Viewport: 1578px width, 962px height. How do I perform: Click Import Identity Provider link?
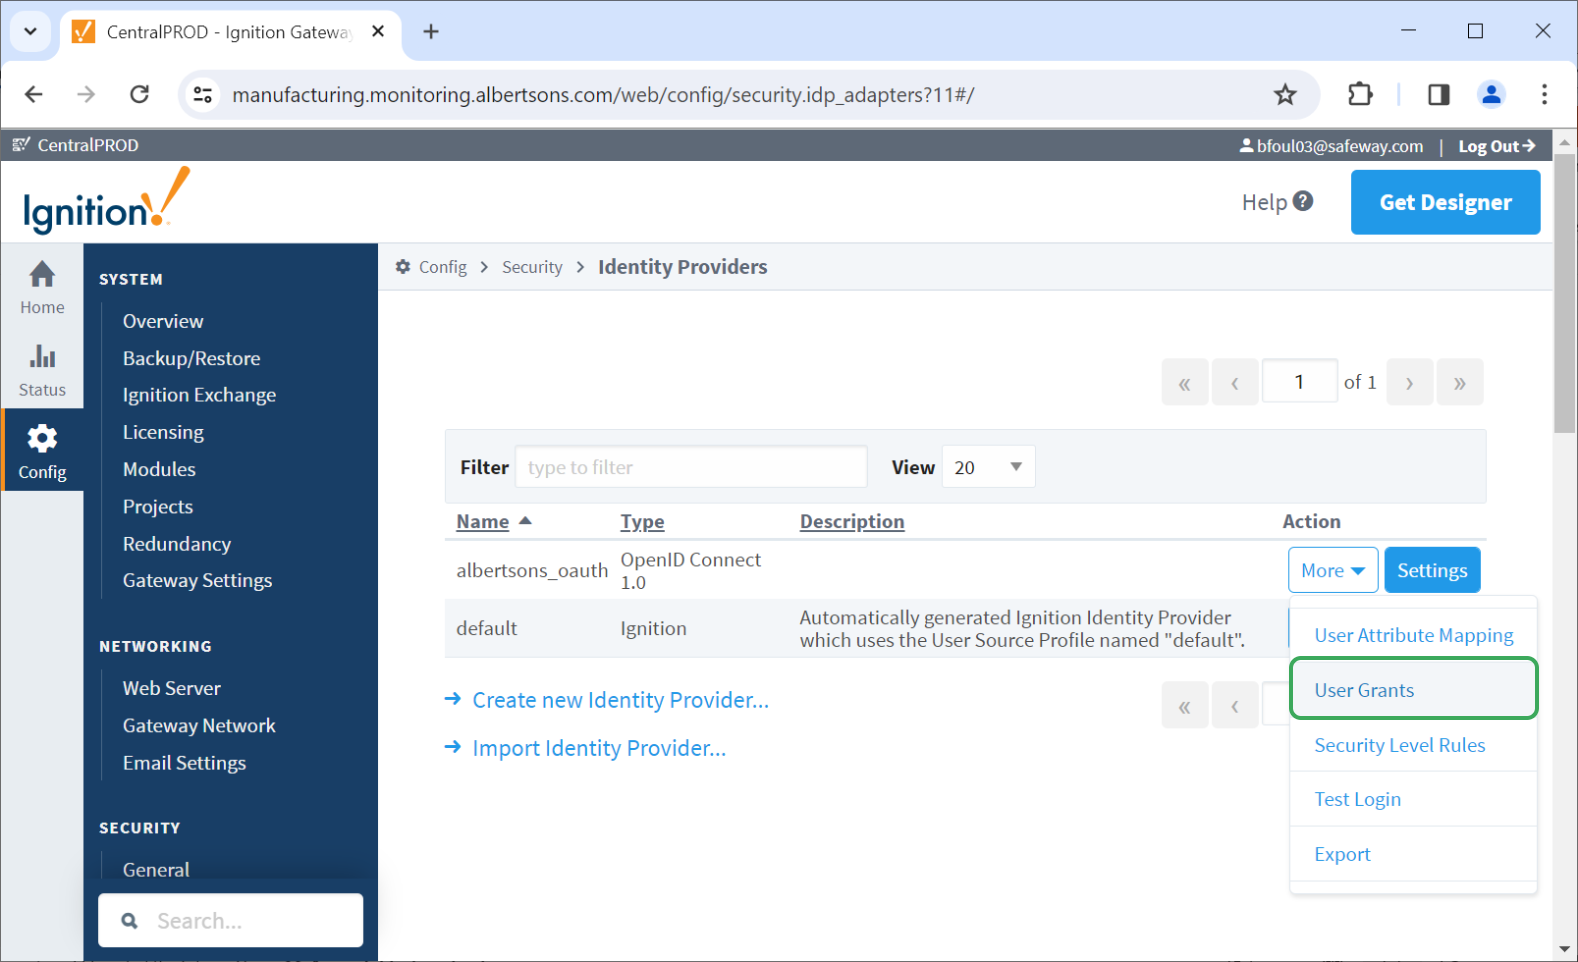point(599,748)
